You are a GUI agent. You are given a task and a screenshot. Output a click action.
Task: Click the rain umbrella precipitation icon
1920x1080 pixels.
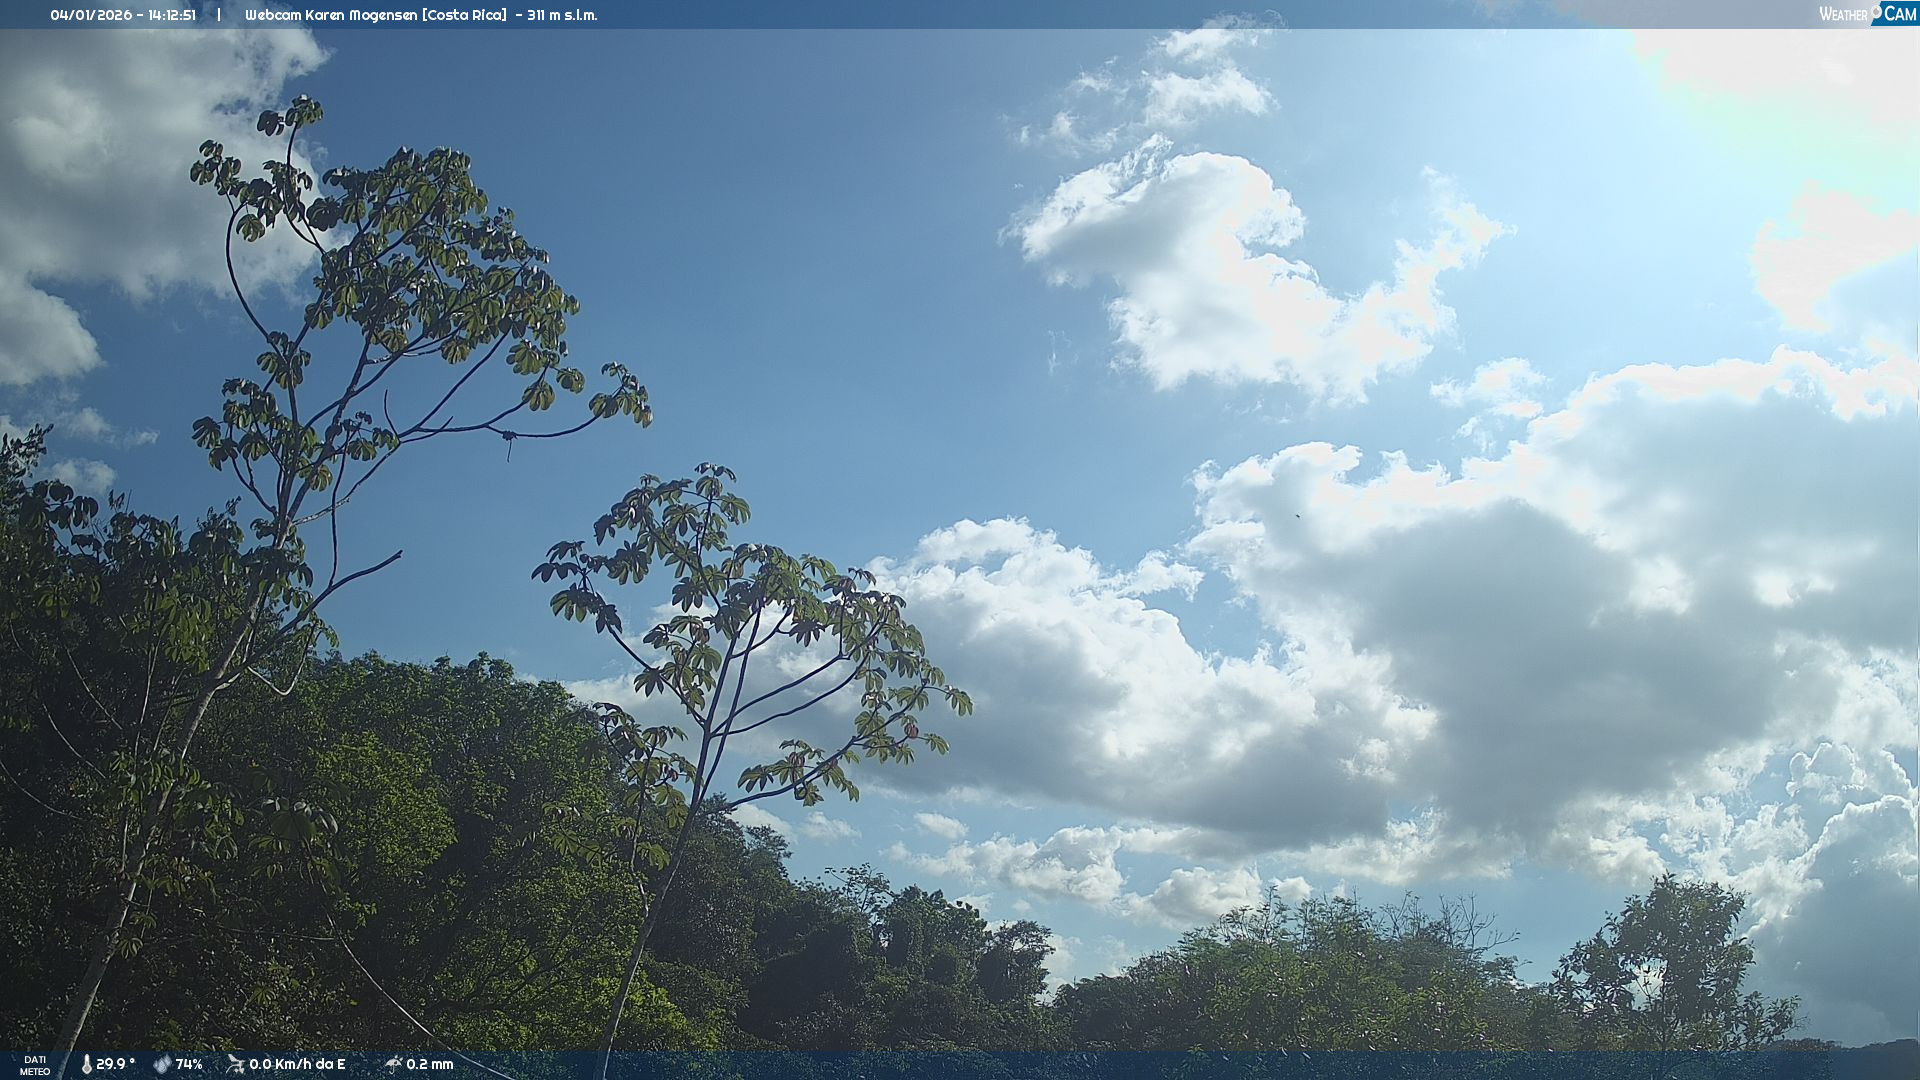pos(393,1064)
